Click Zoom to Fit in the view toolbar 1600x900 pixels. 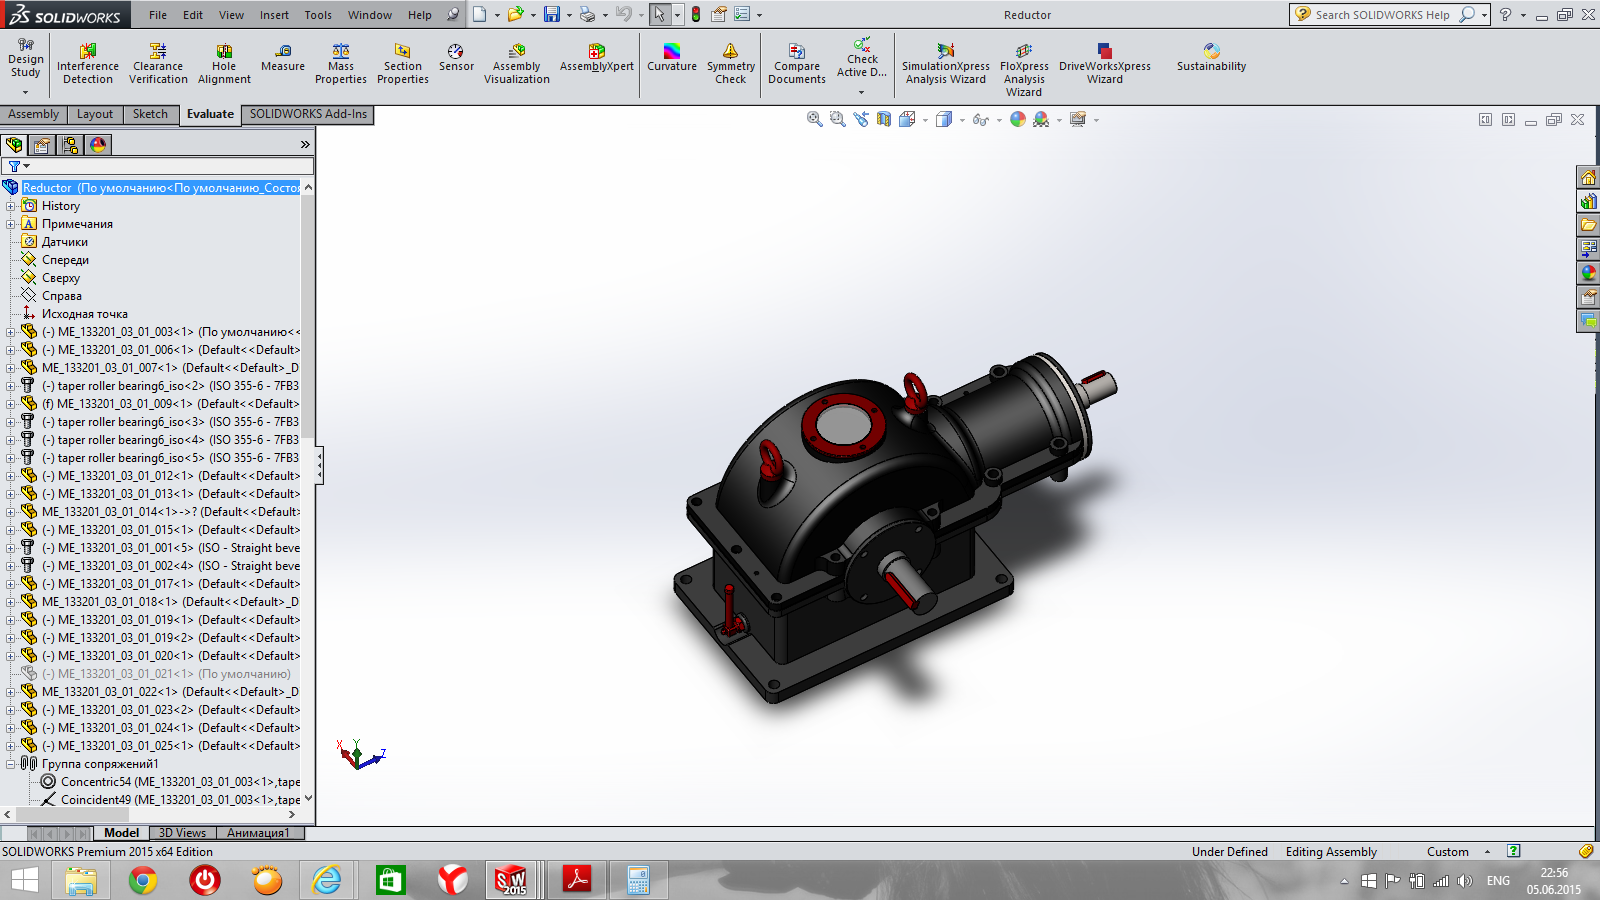coord(815,119)
